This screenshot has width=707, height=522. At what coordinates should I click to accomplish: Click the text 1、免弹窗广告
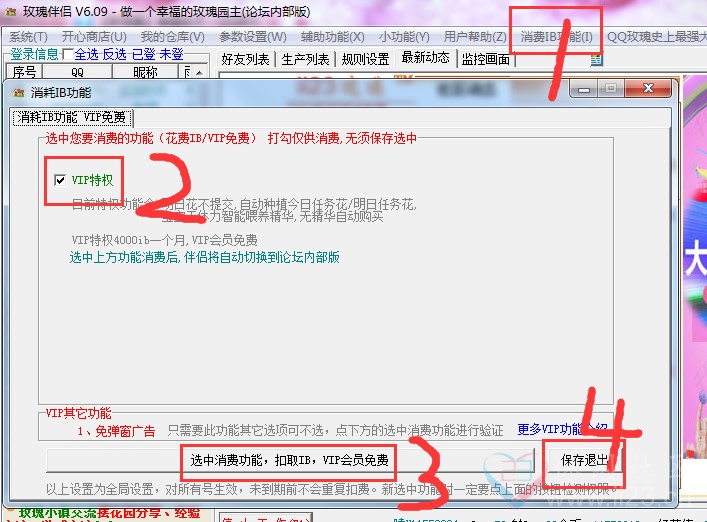pyautogui.click(x=116, y=431)
